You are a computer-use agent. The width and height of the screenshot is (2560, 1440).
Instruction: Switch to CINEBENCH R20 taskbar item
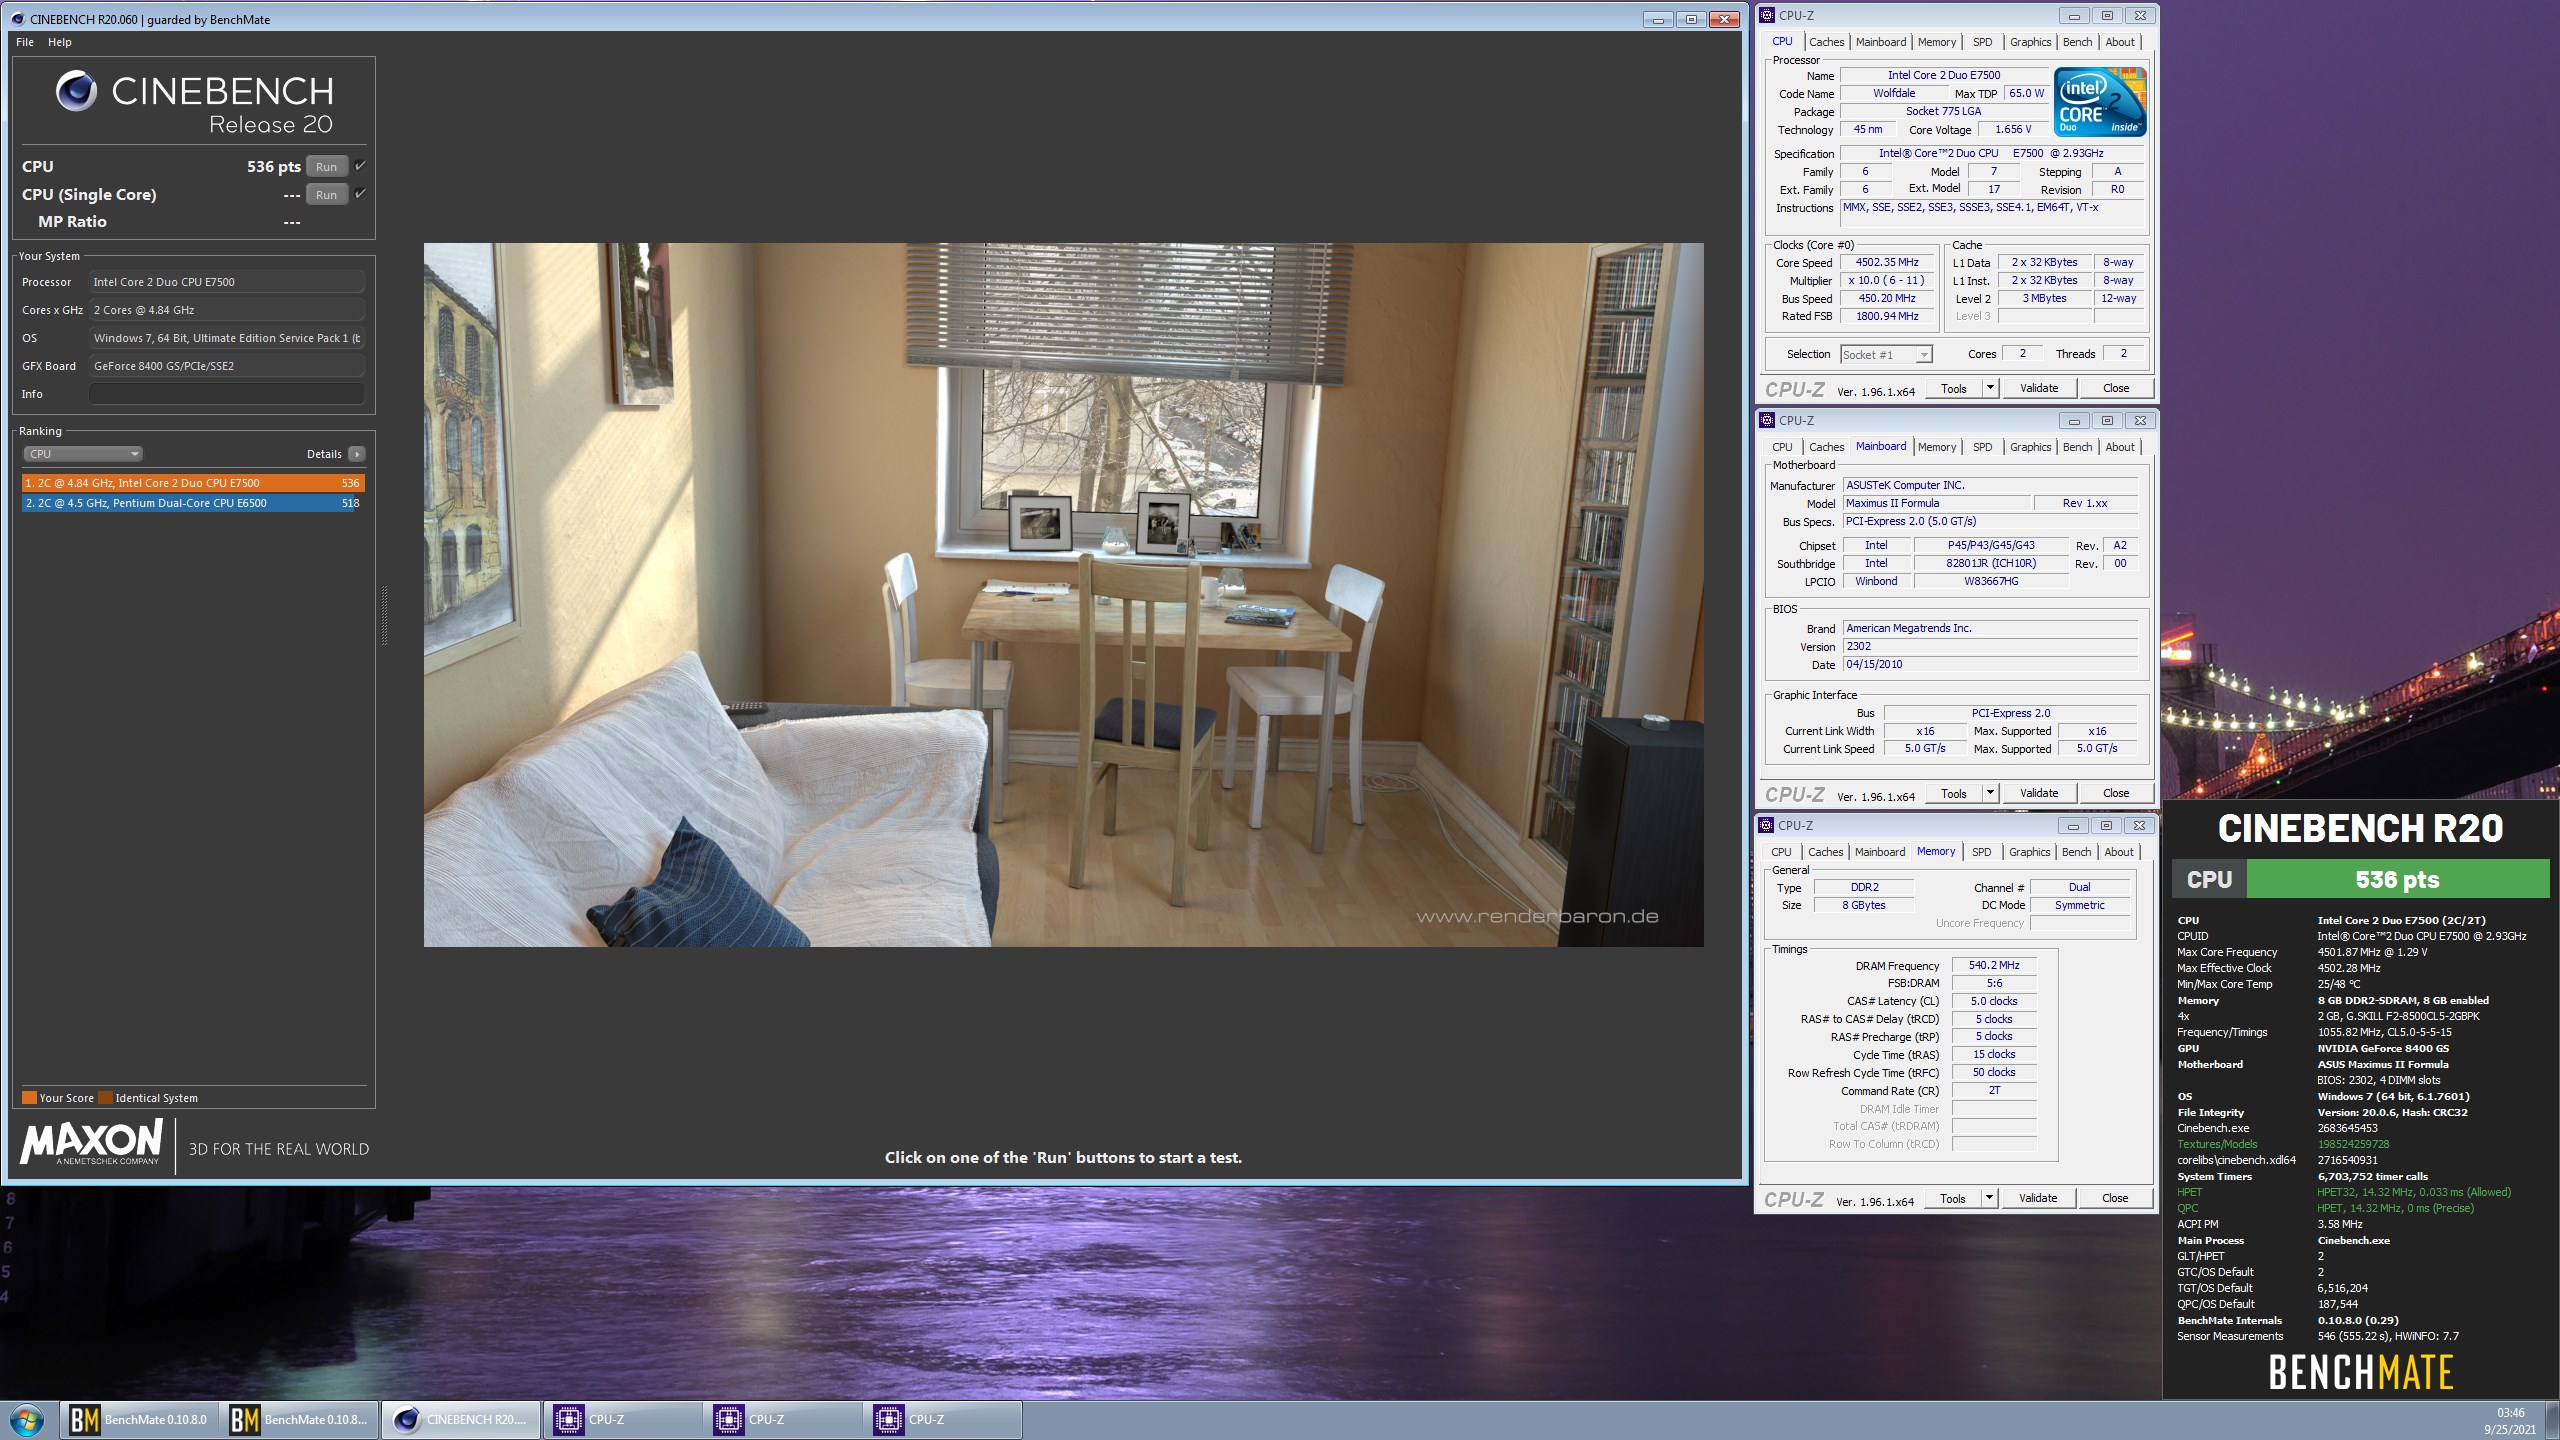pos(461,1420)
